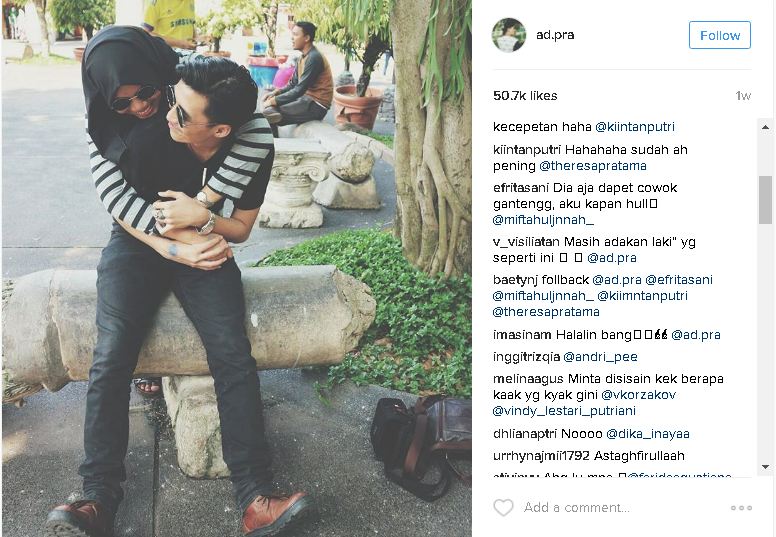Viewport: 776px width, 537px height.
Task: Open the @kiintanputri mention link
Action: 635,127
